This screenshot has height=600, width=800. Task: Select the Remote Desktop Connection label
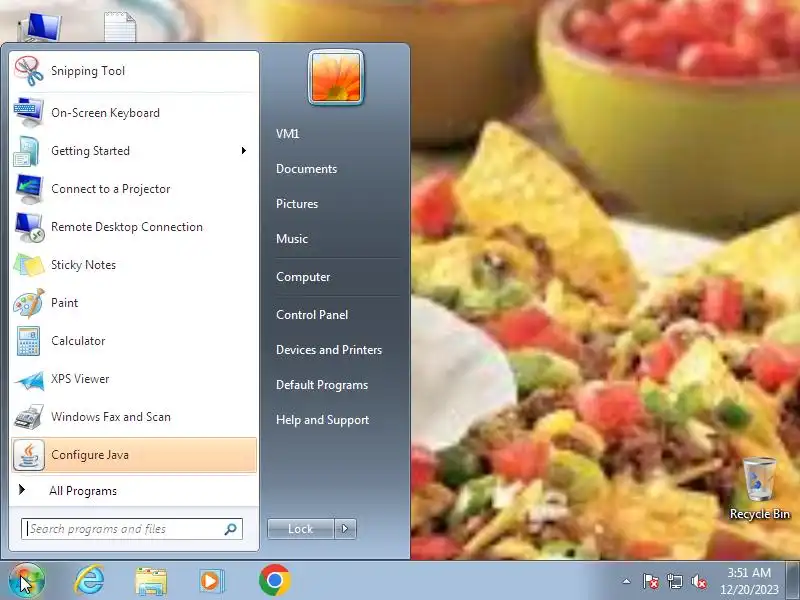pyautogui.click(x=127, y=227)
